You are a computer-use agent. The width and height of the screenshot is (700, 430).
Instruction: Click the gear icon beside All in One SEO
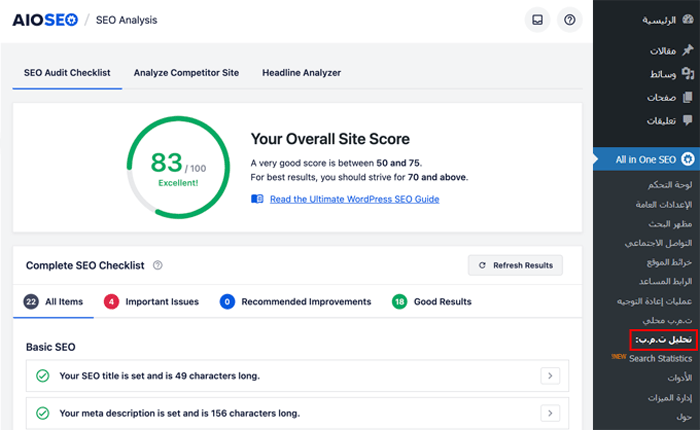(x=688, y=159)
